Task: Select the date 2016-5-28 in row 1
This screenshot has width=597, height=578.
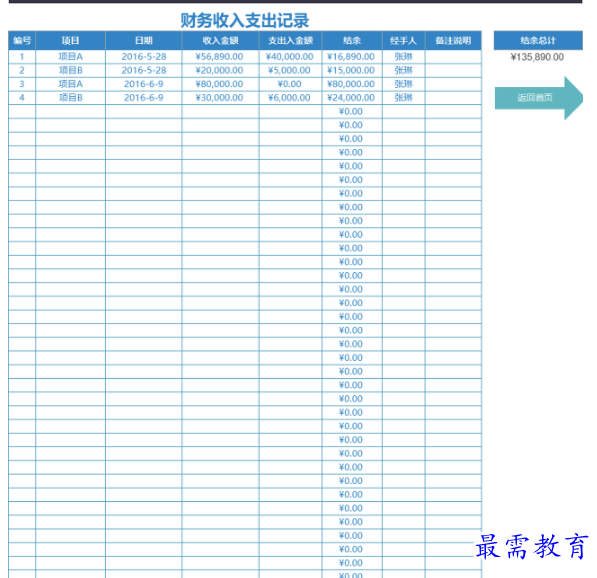Action: 144,57
